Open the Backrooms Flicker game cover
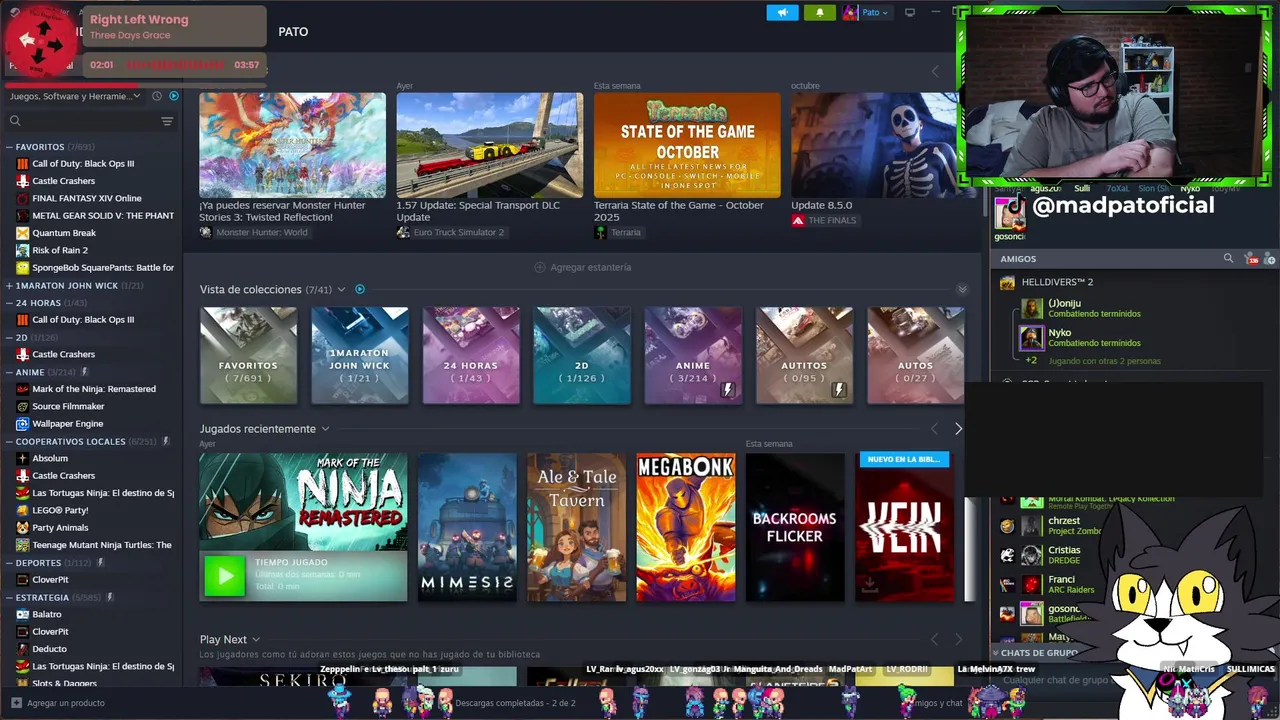The width and height of the screenshot is (1280, 720). (795, 527)
